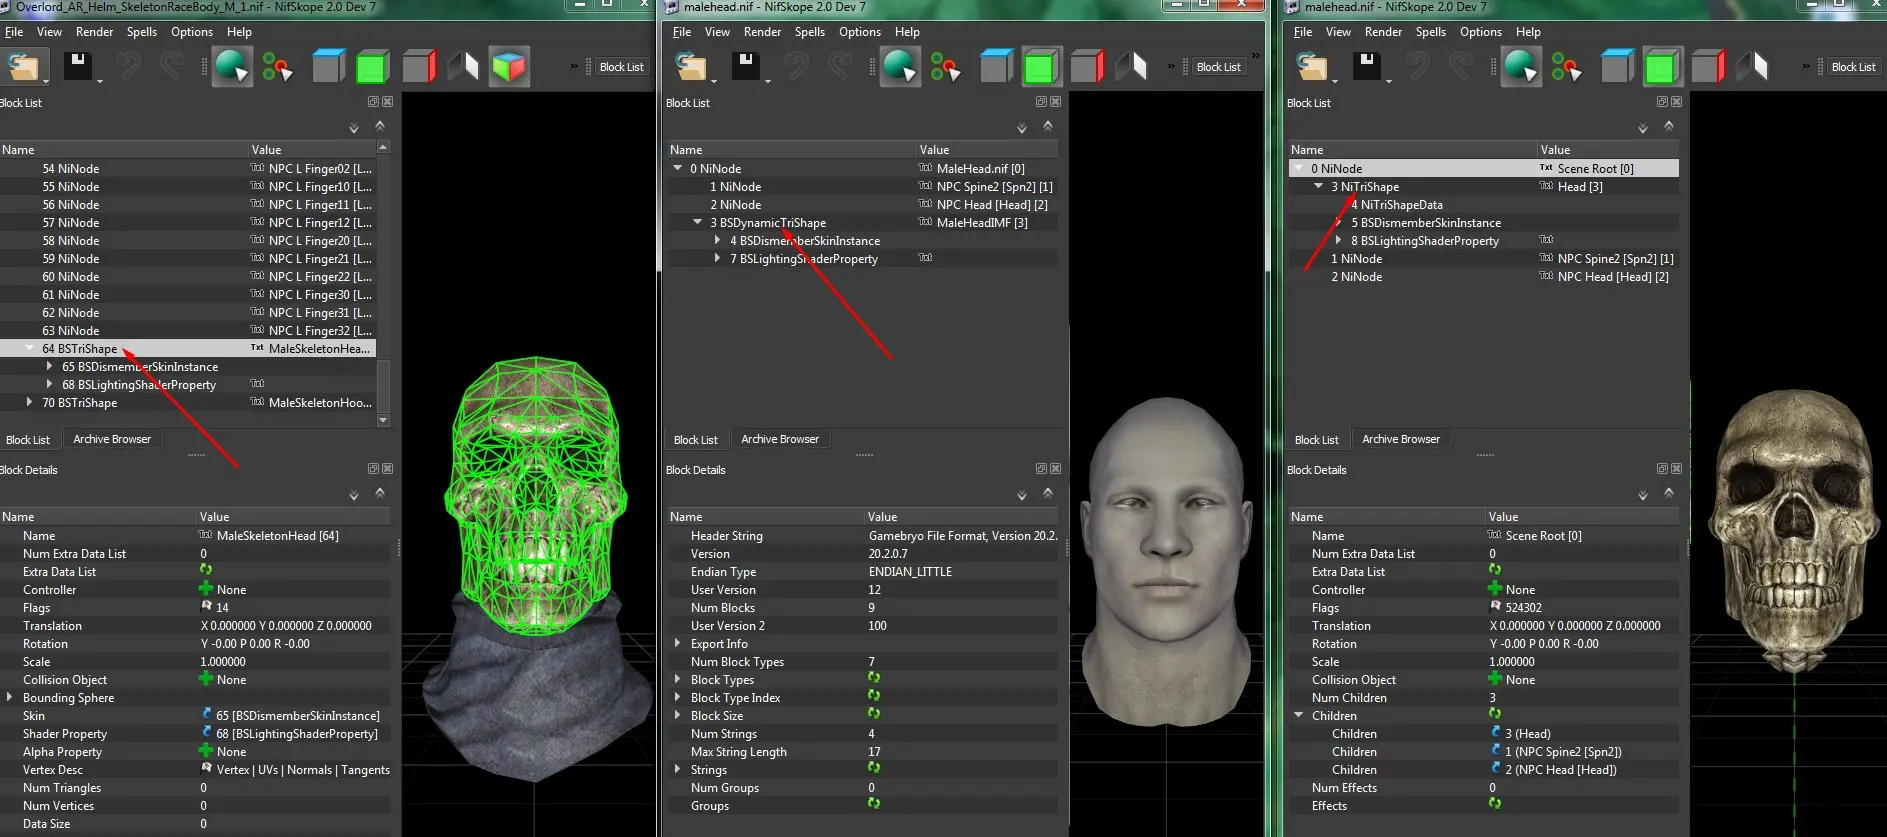The height and width of the screenshot is (837, 1887).
Task: Click scroll-down arrow of Overlord Block List
Action: pyautogui.click(x=383, y=421)
